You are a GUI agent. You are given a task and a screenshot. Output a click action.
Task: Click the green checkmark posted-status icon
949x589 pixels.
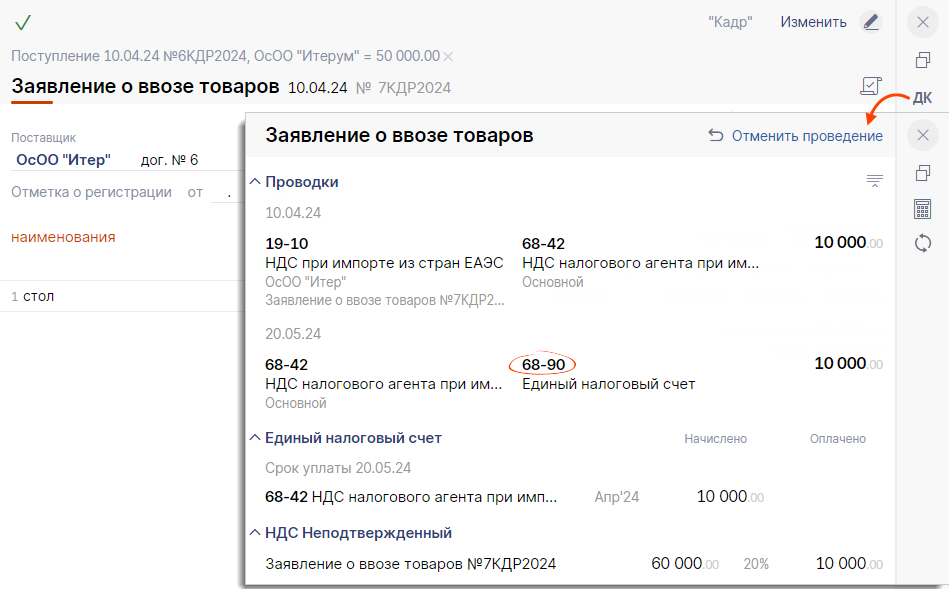(23, 22)
